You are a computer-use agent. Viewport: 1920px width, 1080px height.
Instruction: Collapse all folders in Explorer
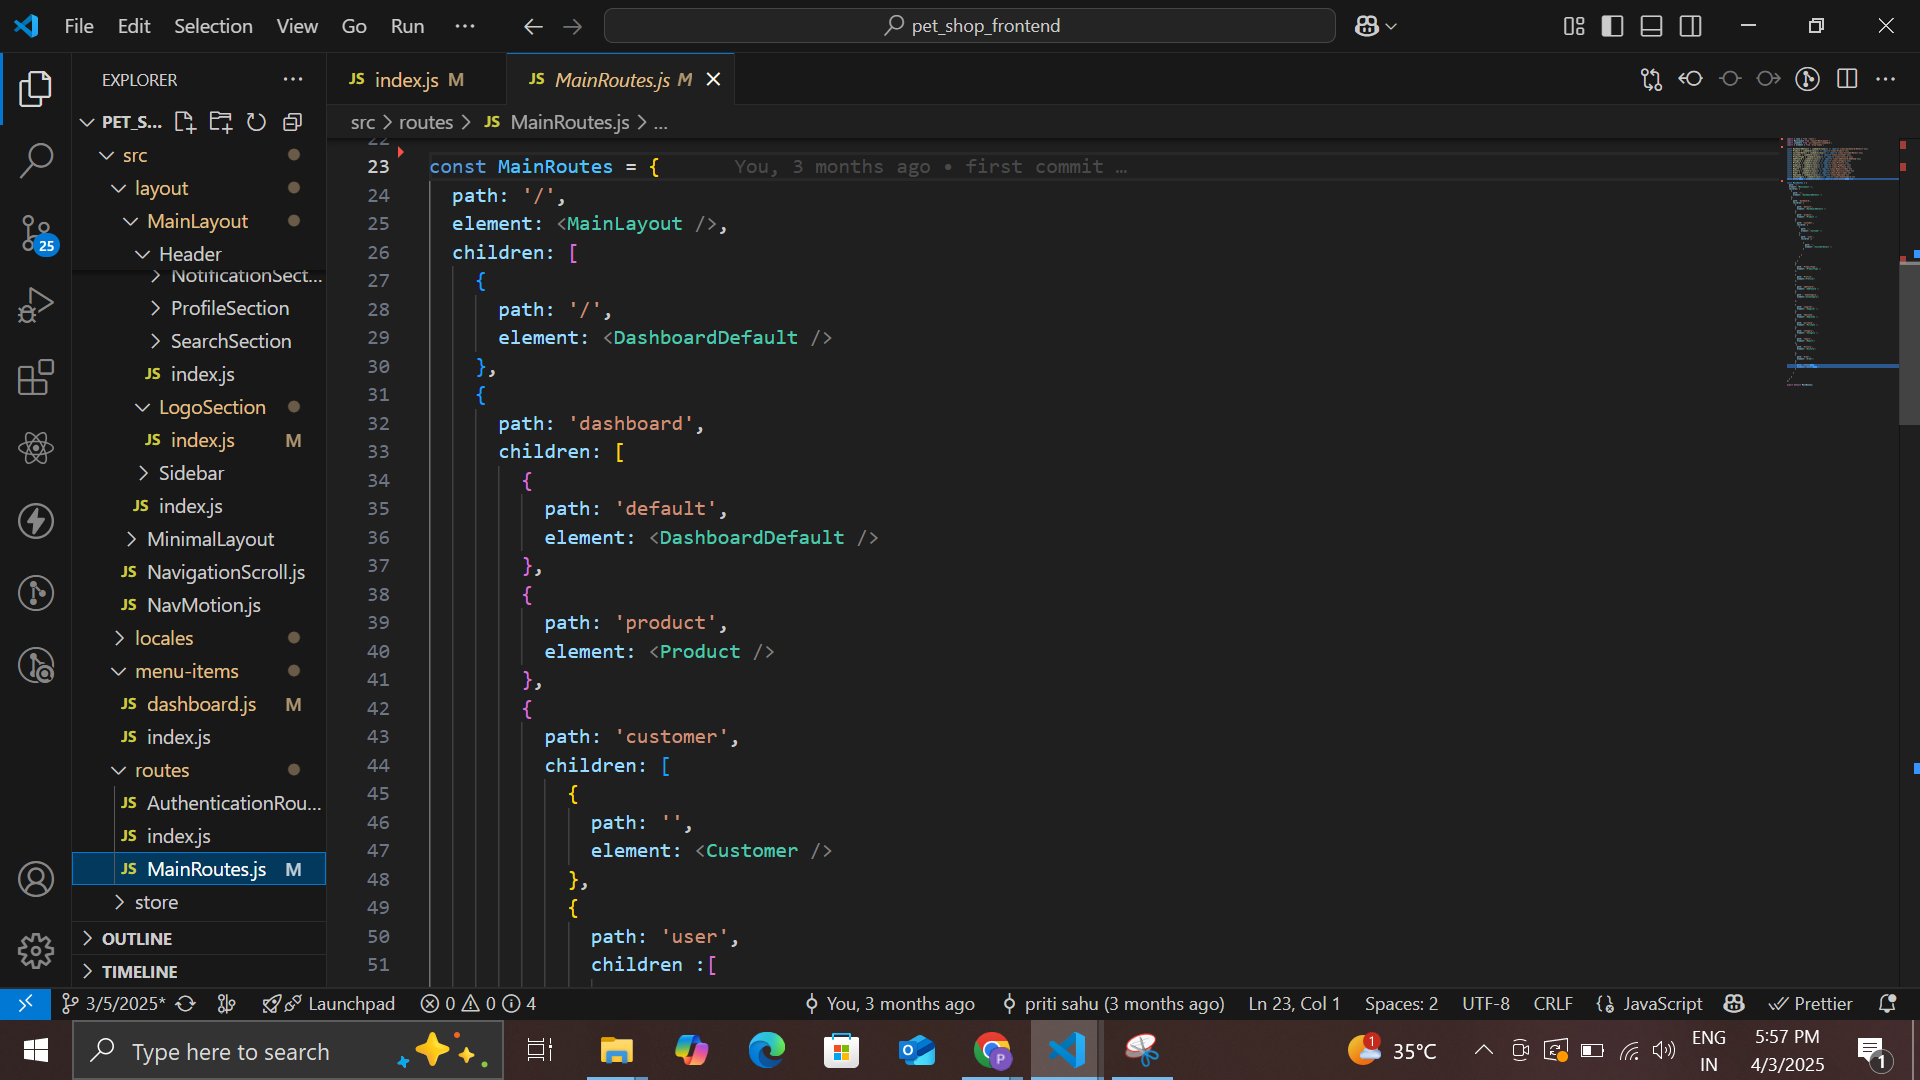pyautogui.click(x=292, y=122)
